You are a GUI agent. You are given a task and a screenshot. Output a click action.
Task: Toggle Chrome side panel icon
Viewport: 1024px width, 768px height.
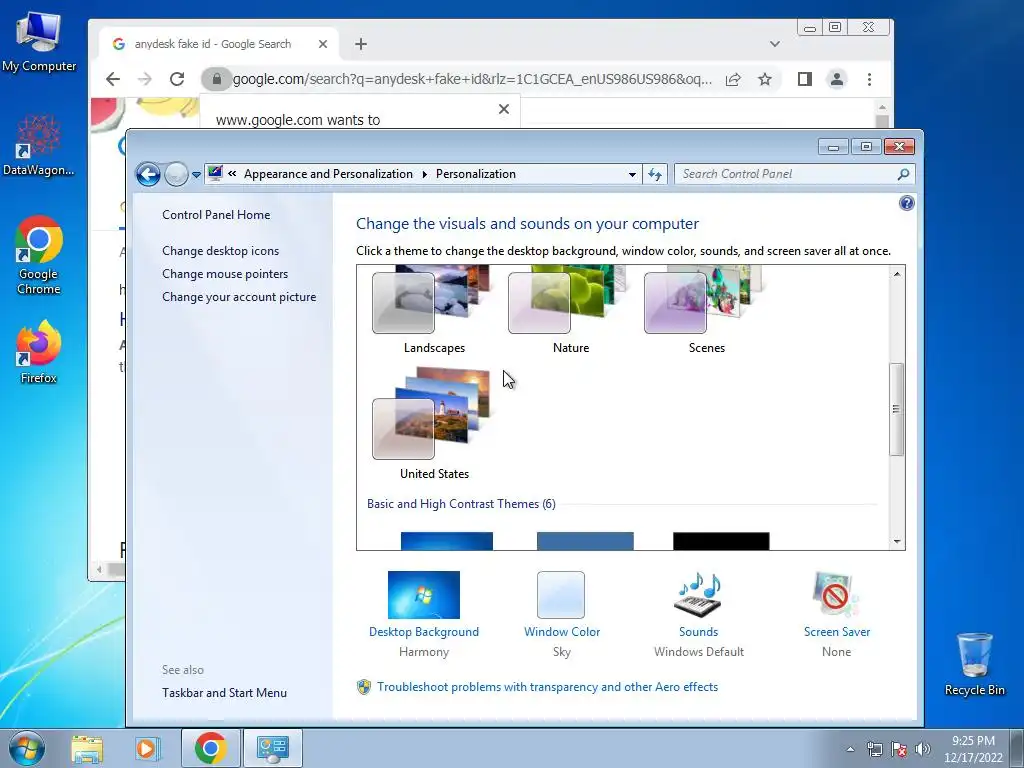tap(805, 79)
